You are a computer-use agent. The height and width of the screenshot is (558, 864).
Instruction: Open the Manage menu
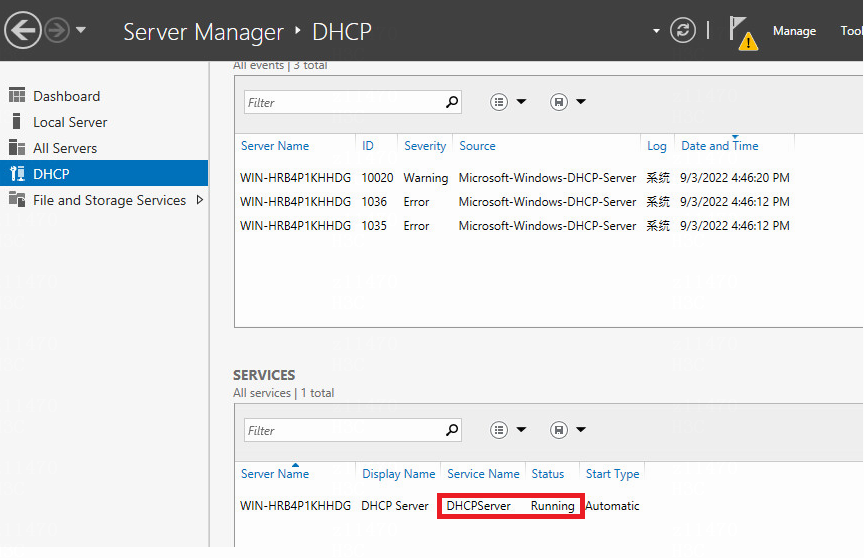(794, 31)
